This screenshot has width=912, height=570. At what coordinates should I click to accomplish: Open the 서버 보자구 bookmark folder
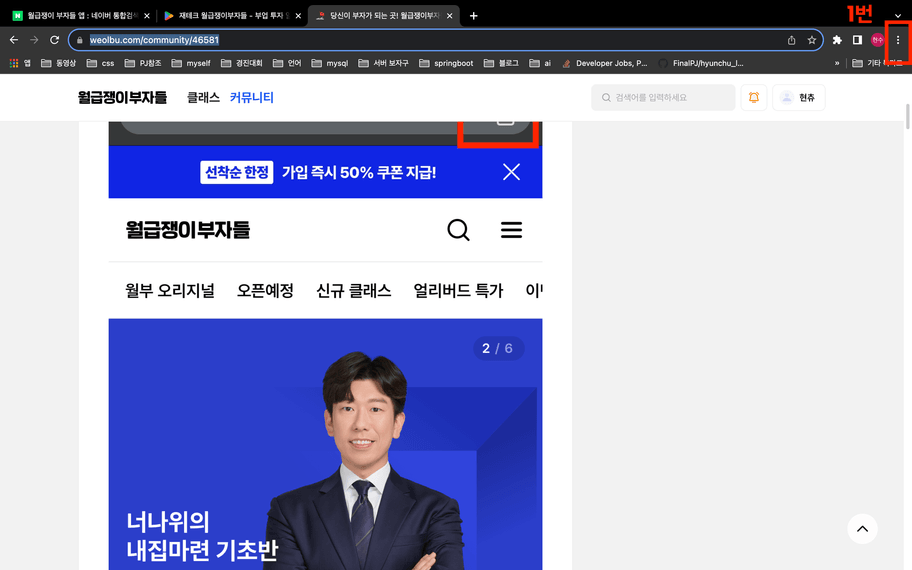coord(383,63)
